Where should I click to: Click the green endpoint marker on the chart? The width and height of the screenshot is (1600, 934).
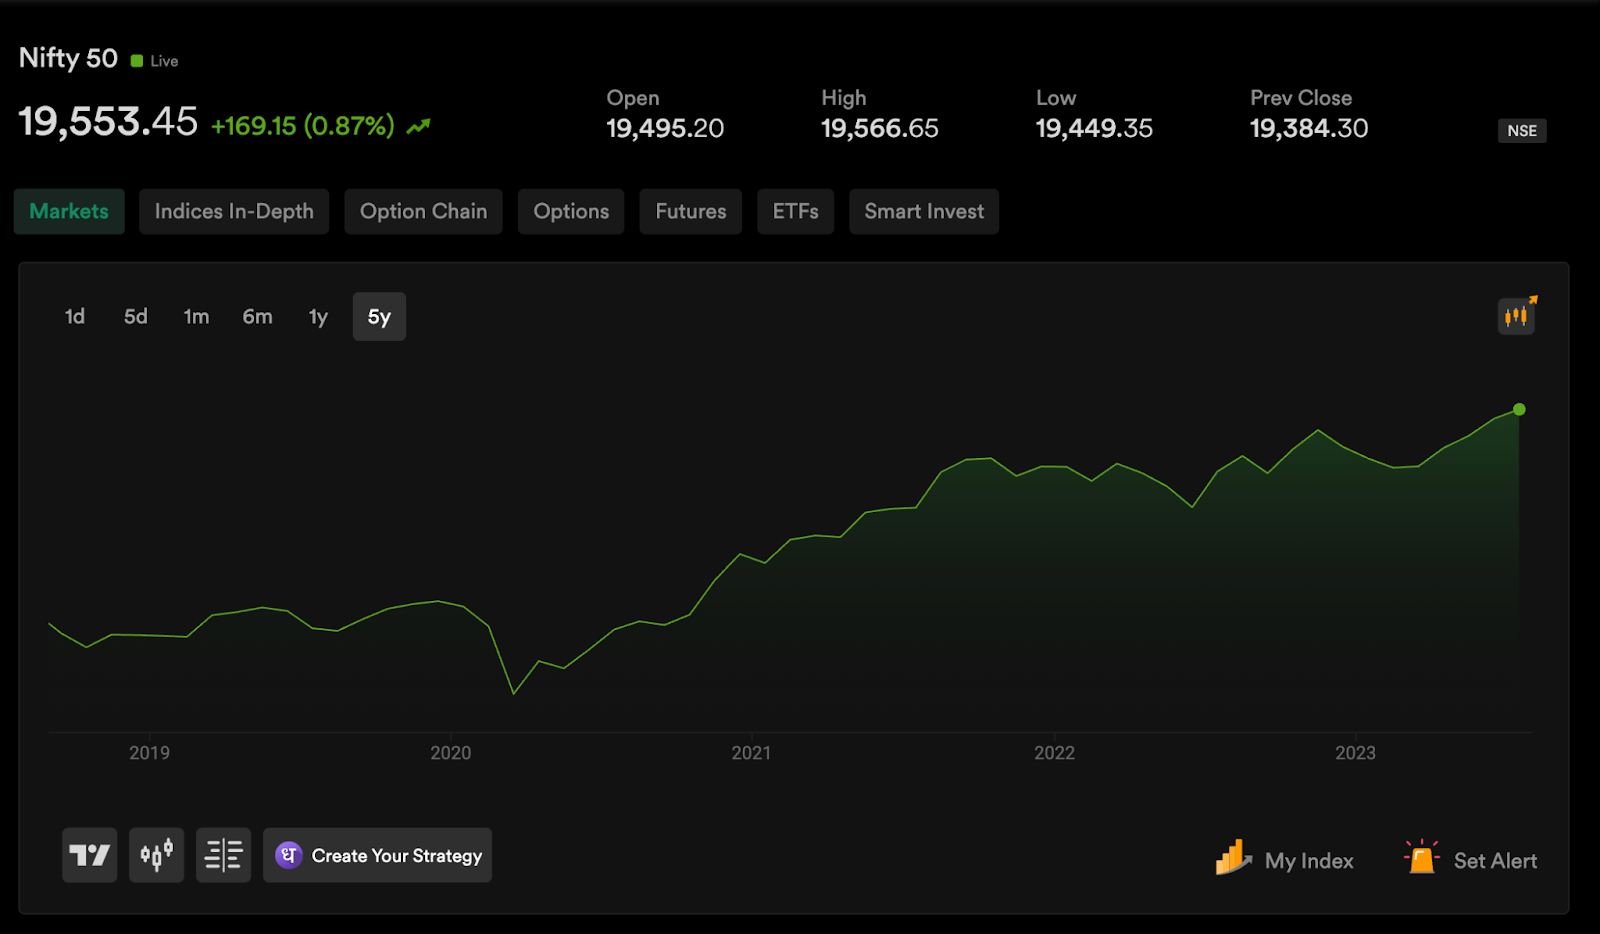point(1519,409)
